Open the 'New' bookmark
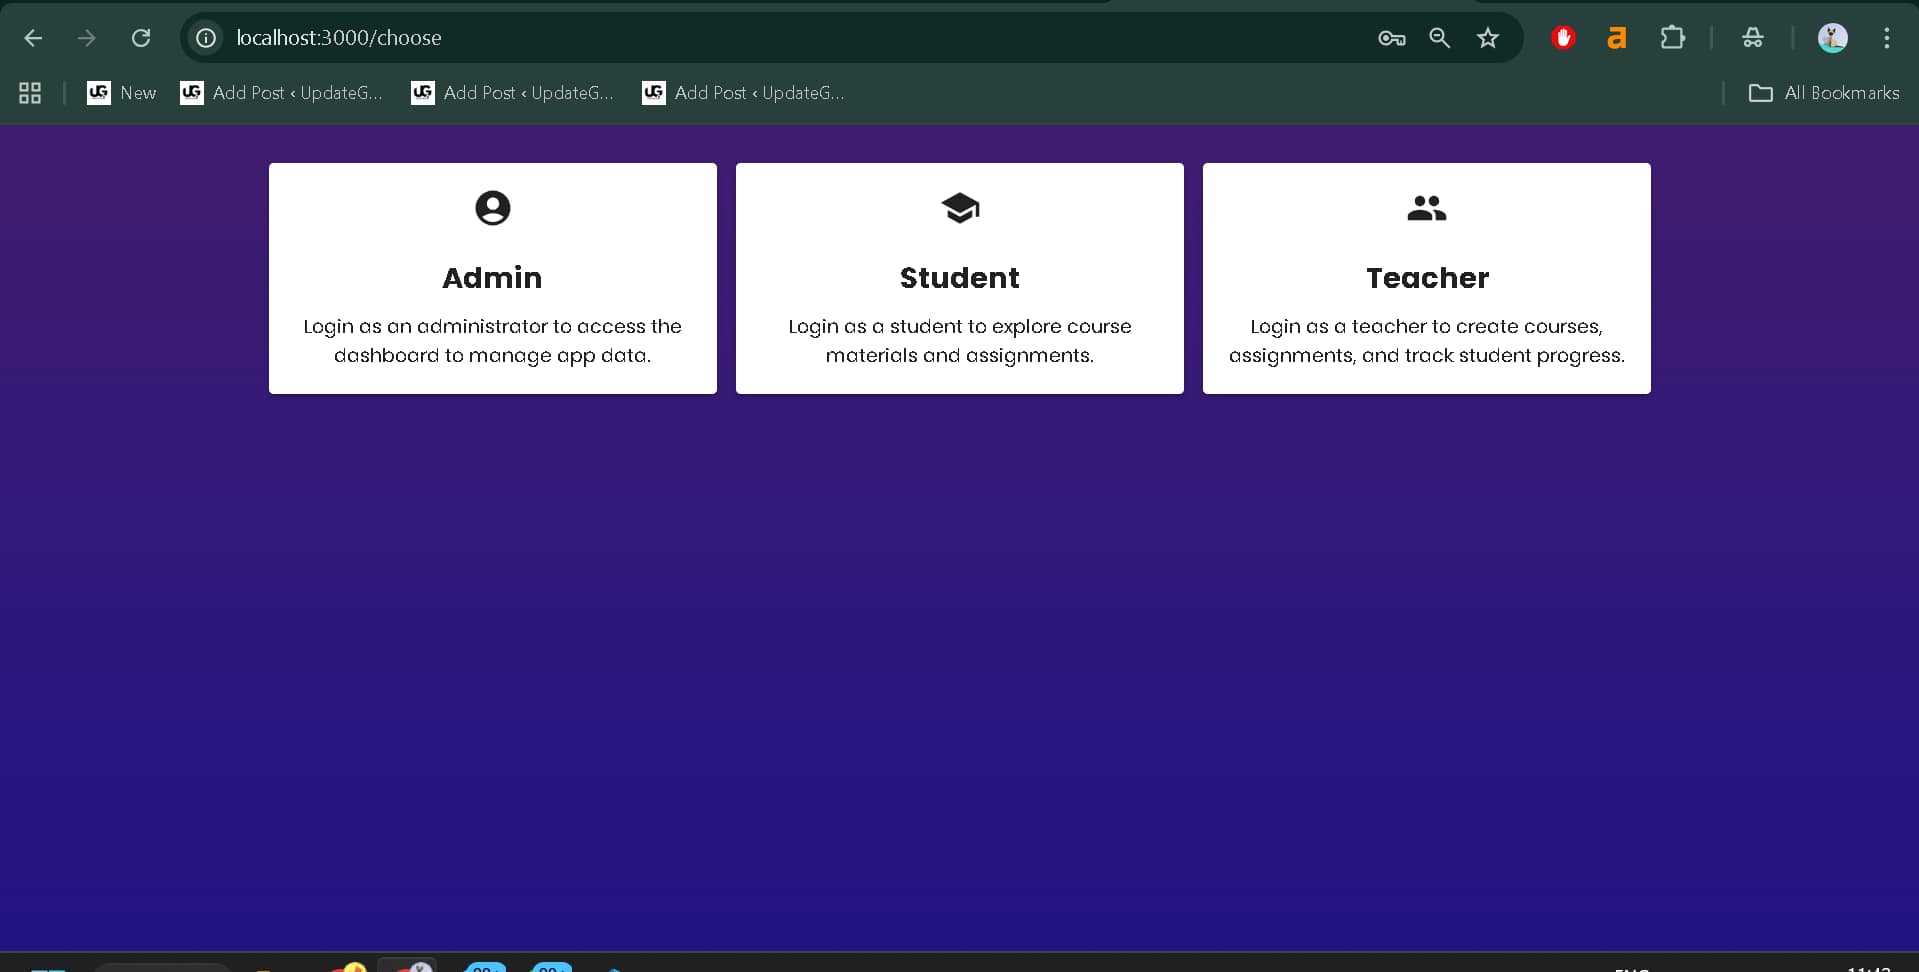 click(121, 92)
